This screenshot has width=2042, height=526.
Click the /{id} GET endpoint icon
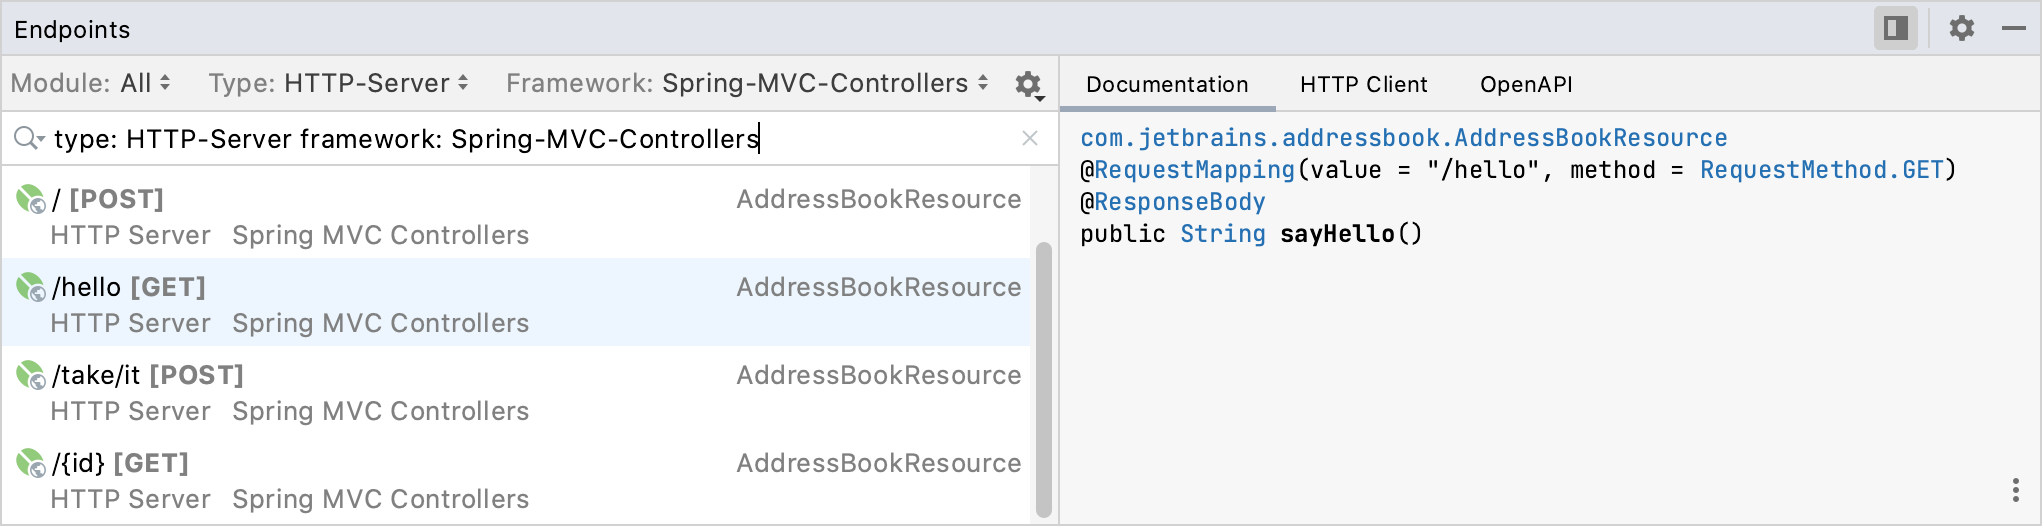click(x=31, y=463)
